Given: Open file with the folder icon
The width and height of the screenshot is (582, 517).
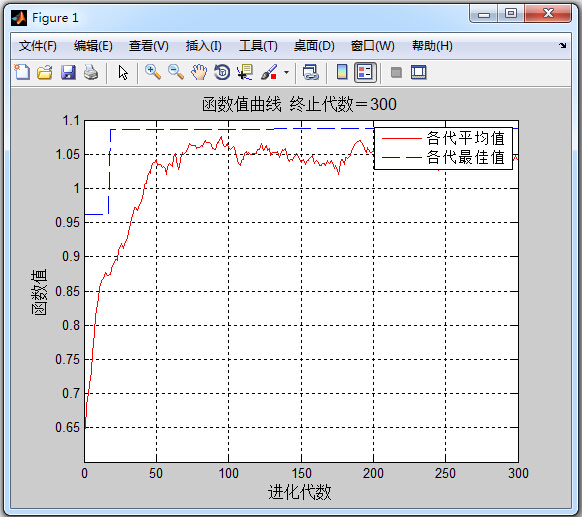Looking at the screenshot, I should coord(45,72).
